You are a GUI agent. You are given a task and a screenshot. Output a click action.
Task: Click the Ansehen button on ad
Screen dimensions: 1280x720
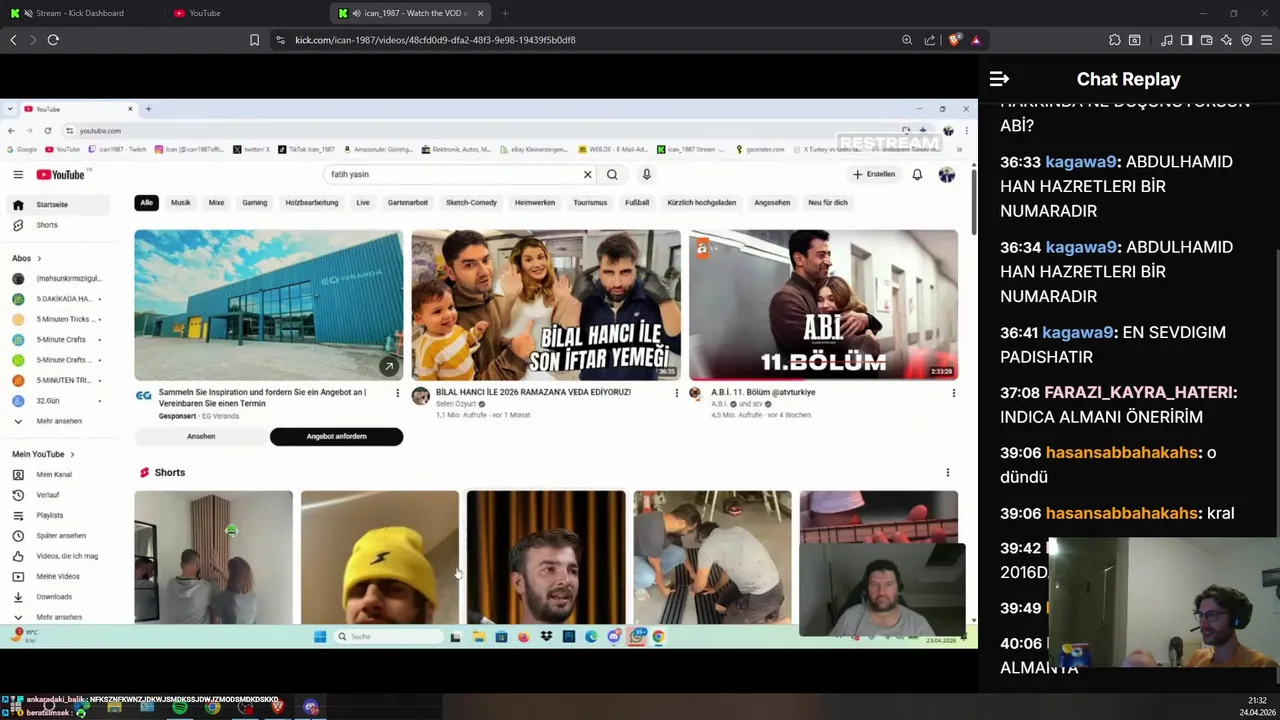click(x=201, y=436)
